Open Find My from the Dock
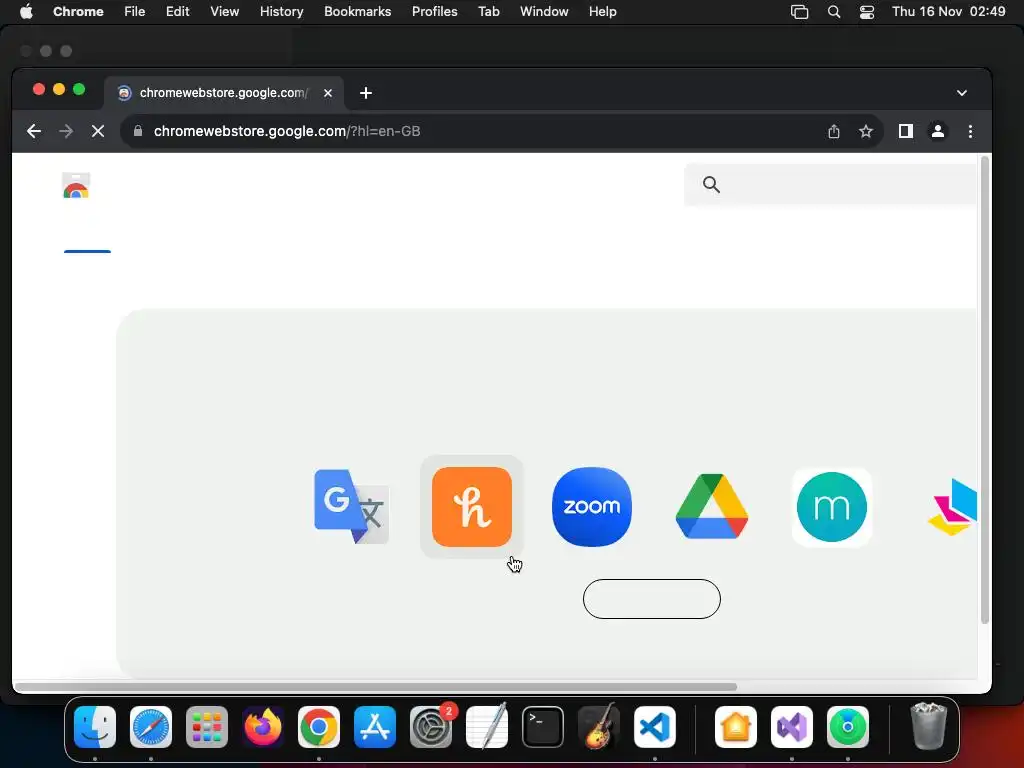 pyautogui.click(x=848, y=727)
